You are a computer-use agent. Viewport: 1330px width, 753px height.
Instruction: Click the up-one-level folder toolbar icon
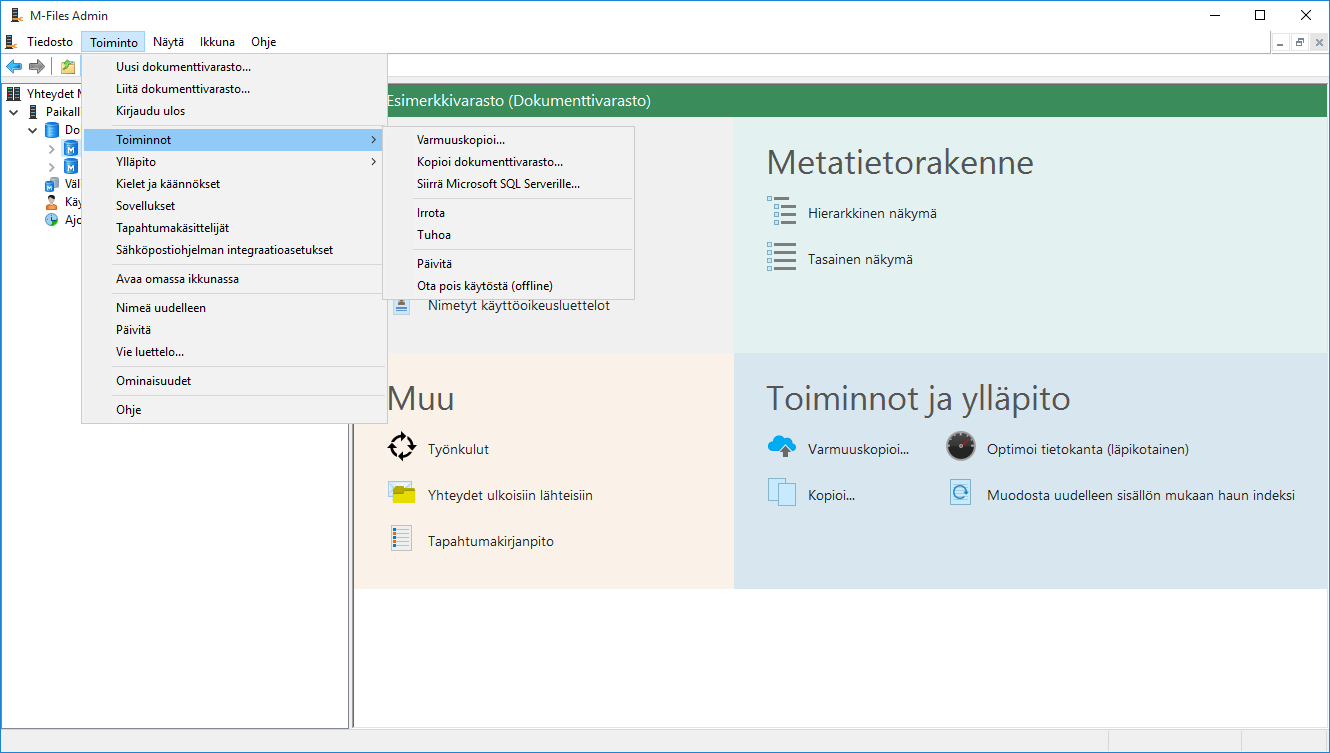[68, 67]
